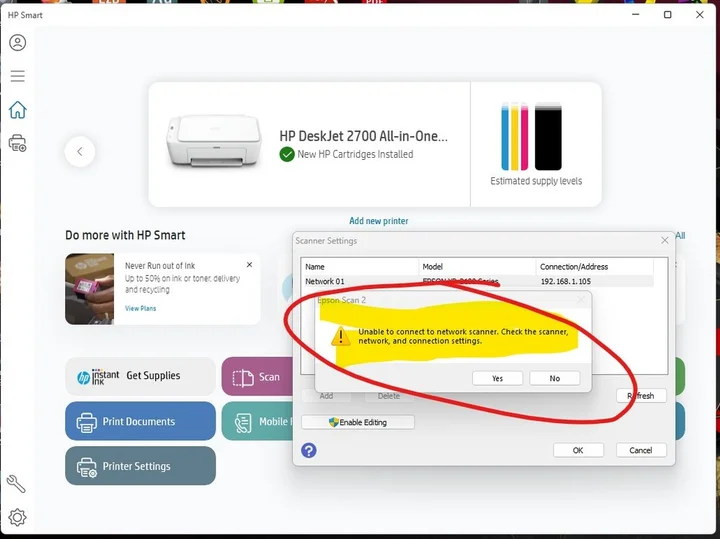The height and width of the screenshot is (539, 720).
Task: Open settings gear icon at bottom left
Action: click(17, 517)
